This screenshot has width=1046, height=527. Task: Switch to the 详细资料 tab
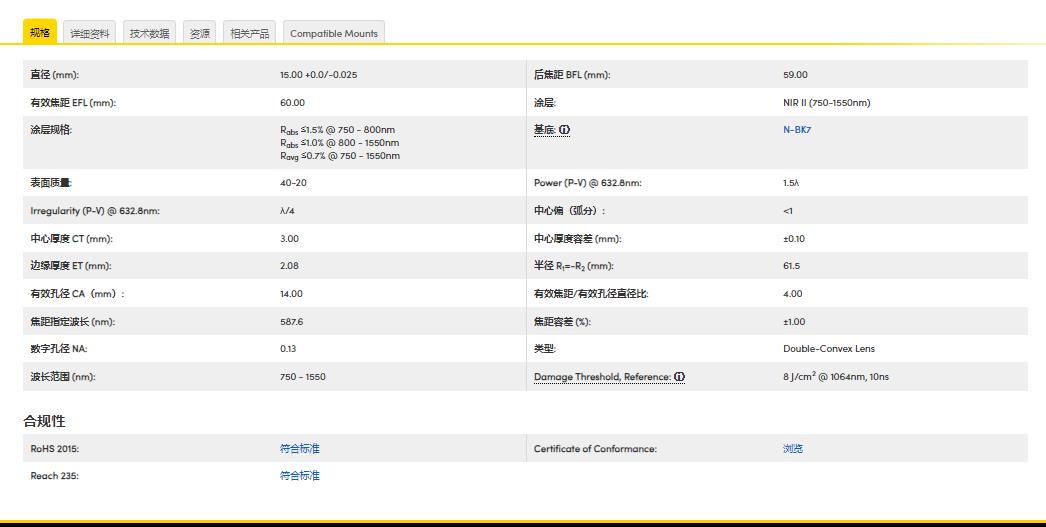pos(90,33)
